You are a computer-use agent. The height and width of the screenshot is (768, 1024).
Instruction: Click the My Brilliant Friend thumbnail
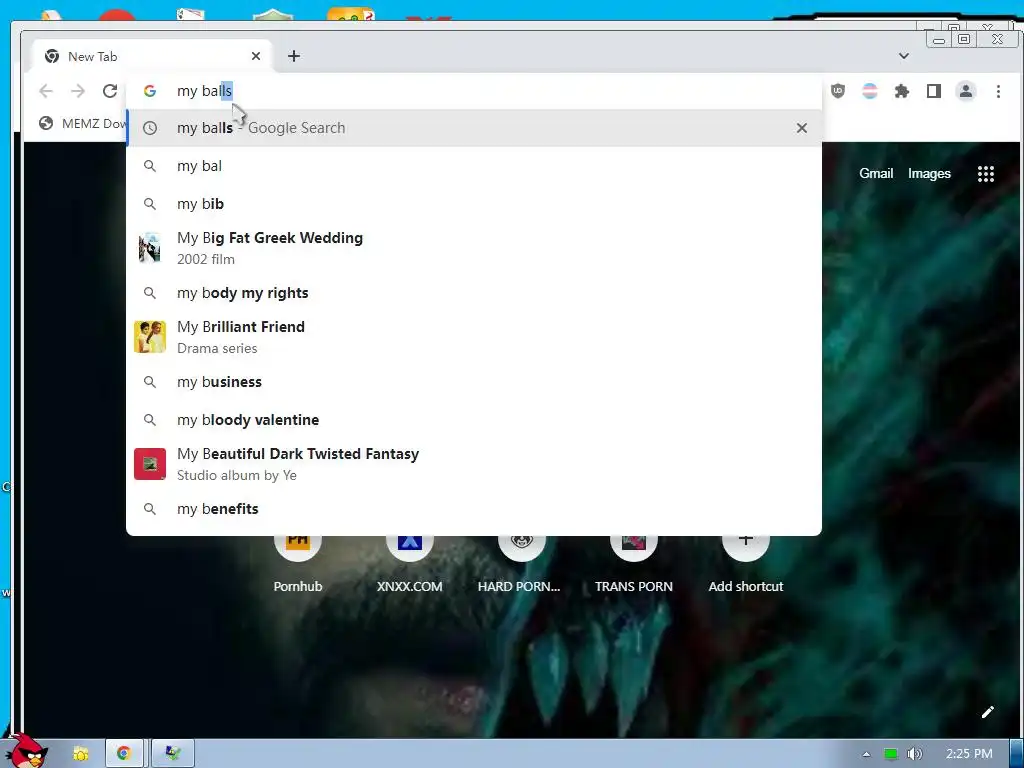(150, 337)
